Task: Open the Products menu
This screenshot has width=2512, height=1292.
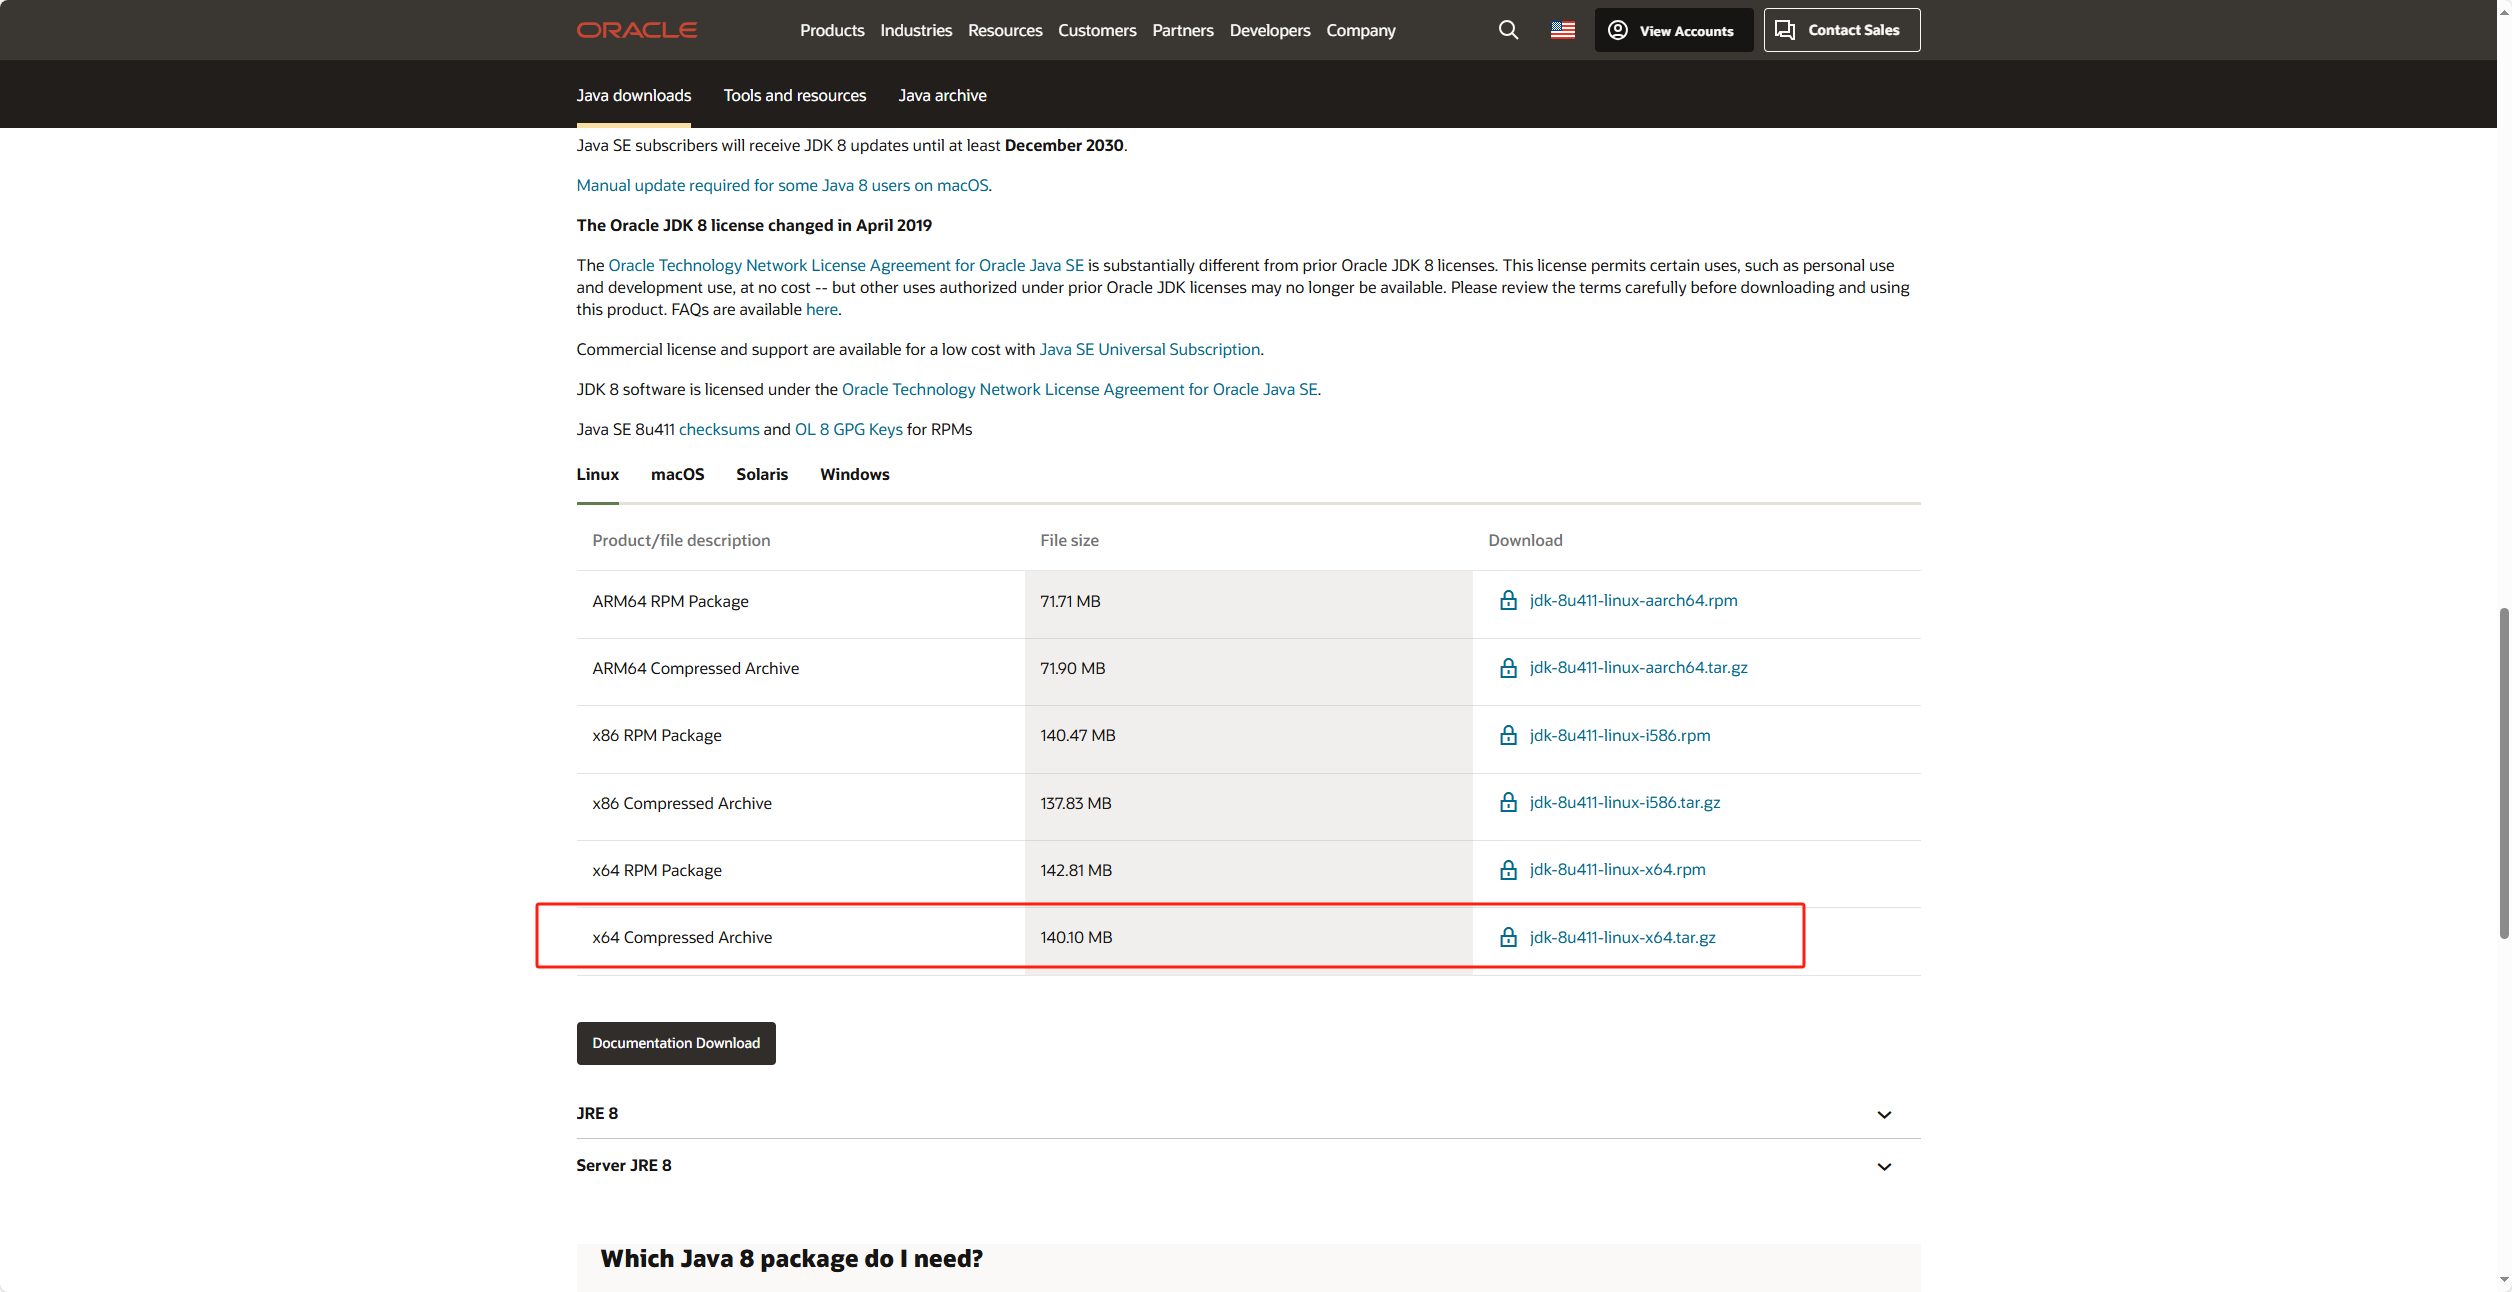Action: click(832, 30)
